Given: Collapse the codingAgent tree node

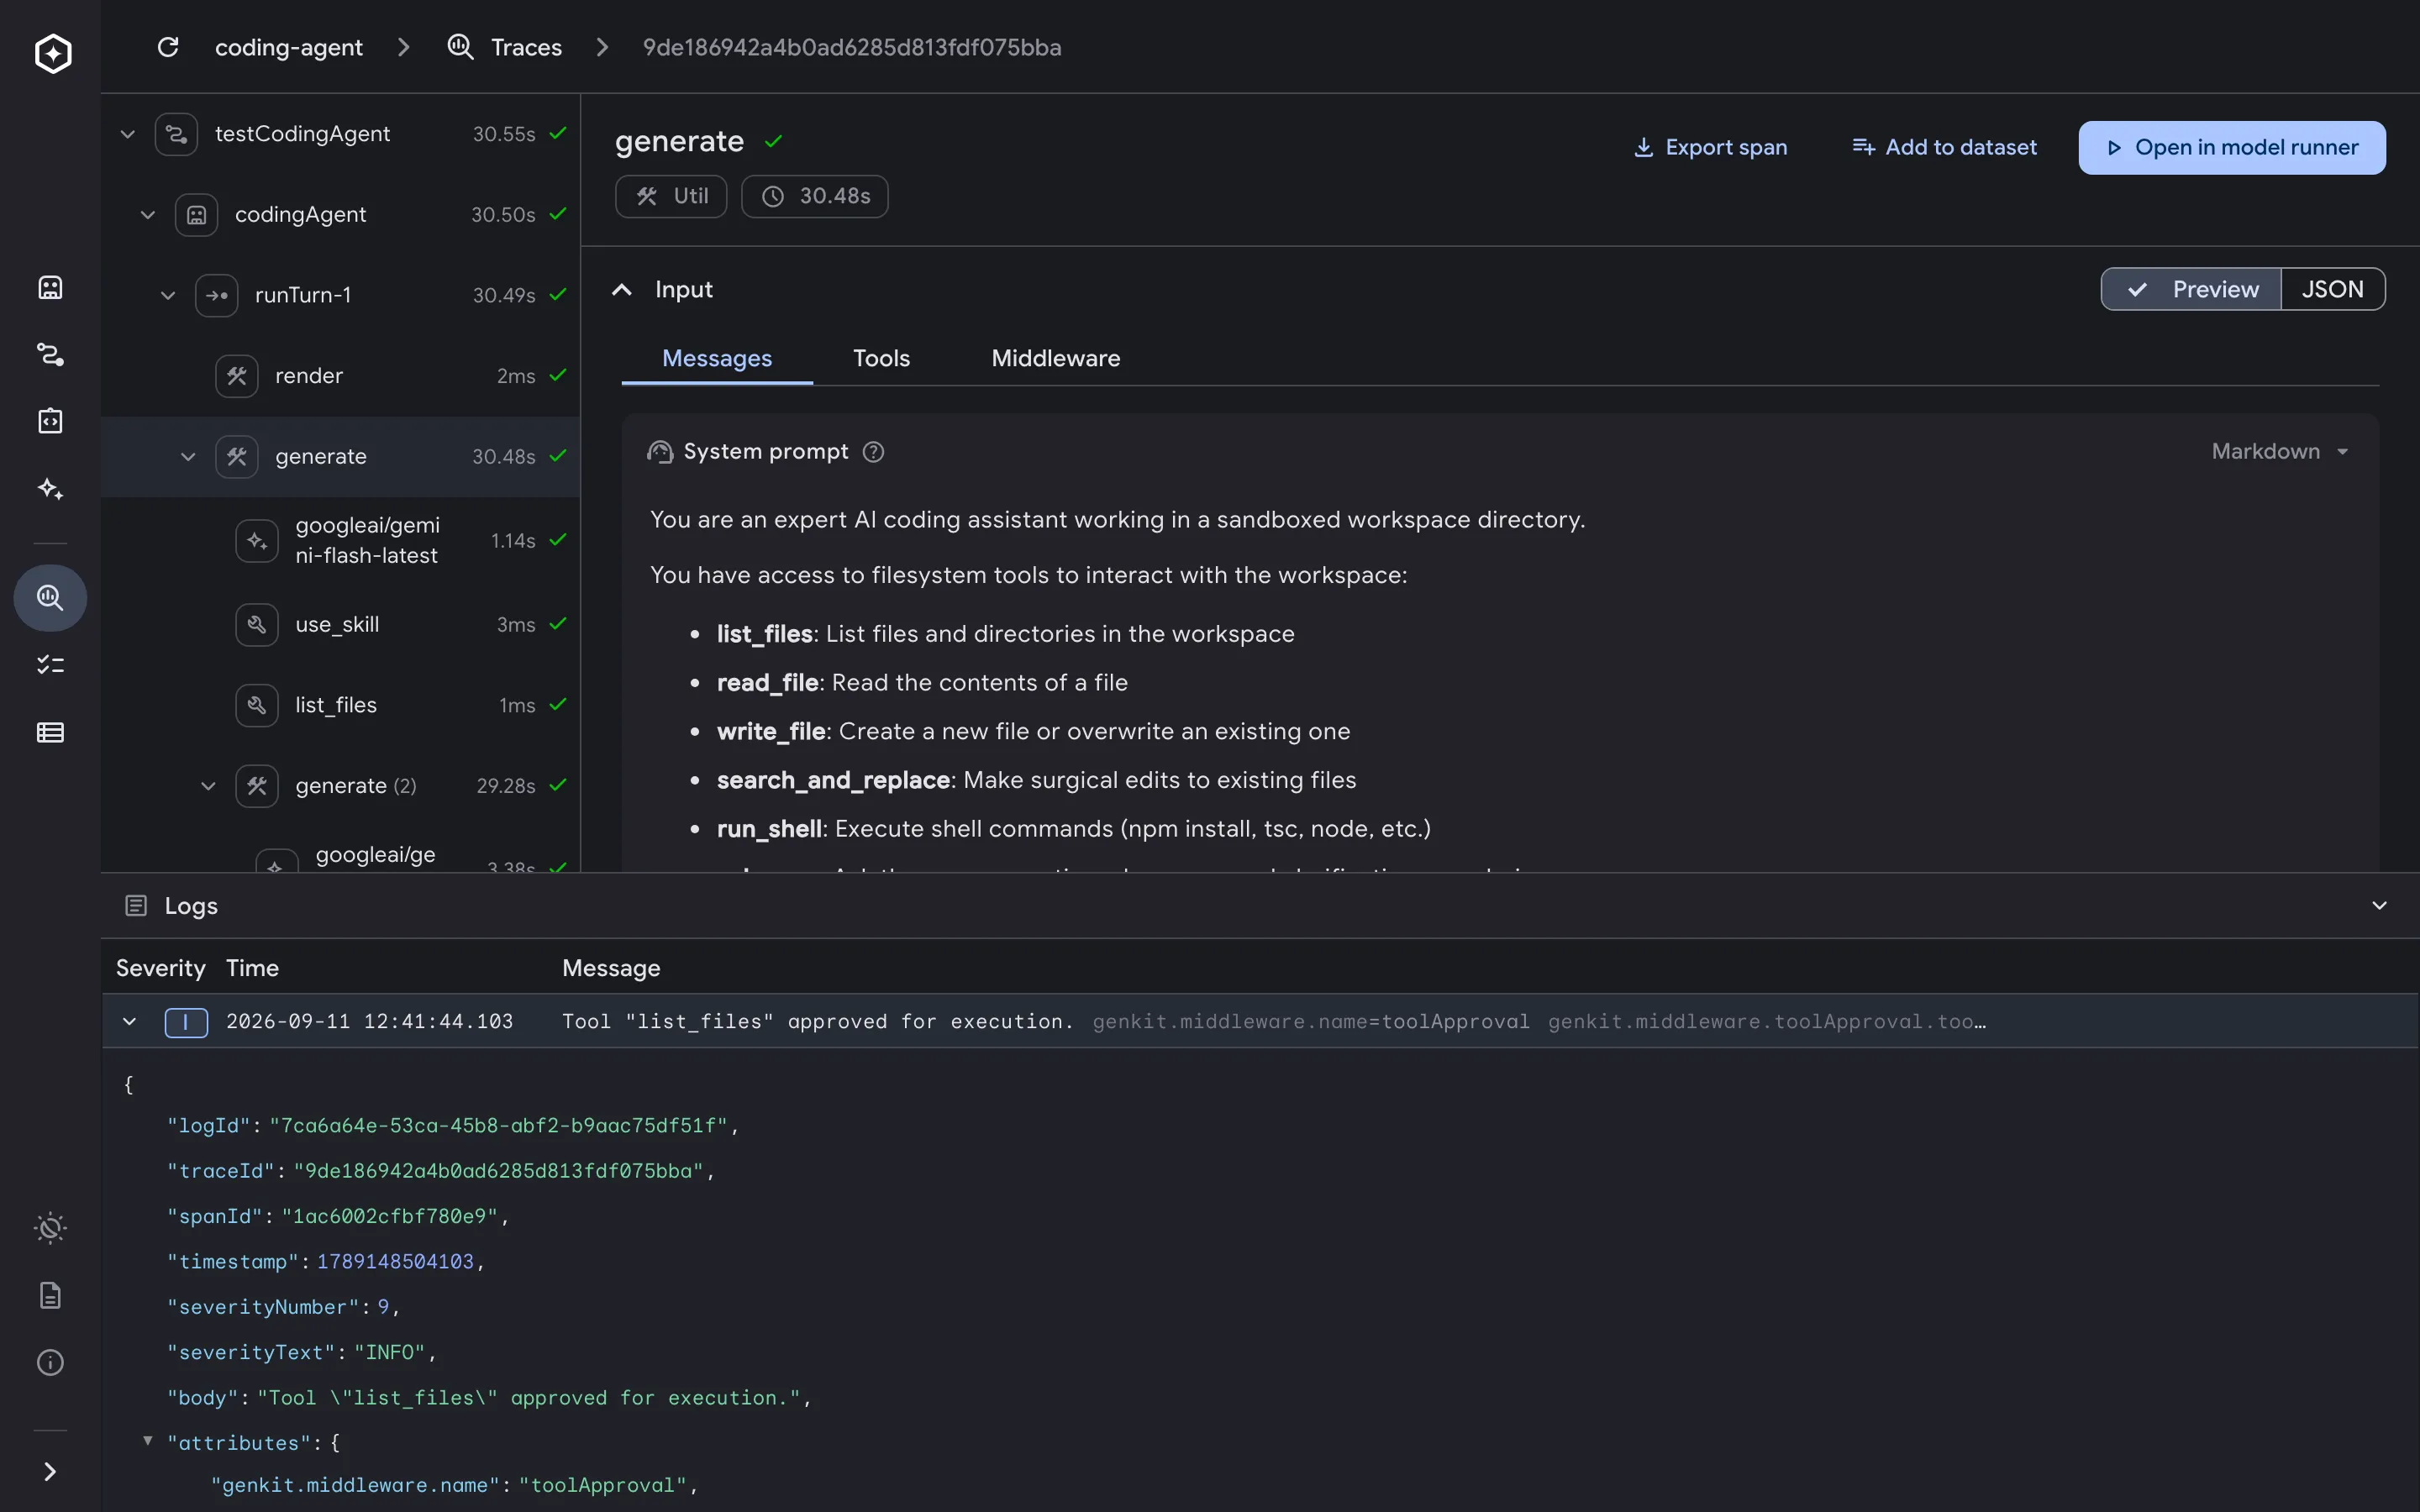Looking at the screenshot, I should tap(147, 215).
